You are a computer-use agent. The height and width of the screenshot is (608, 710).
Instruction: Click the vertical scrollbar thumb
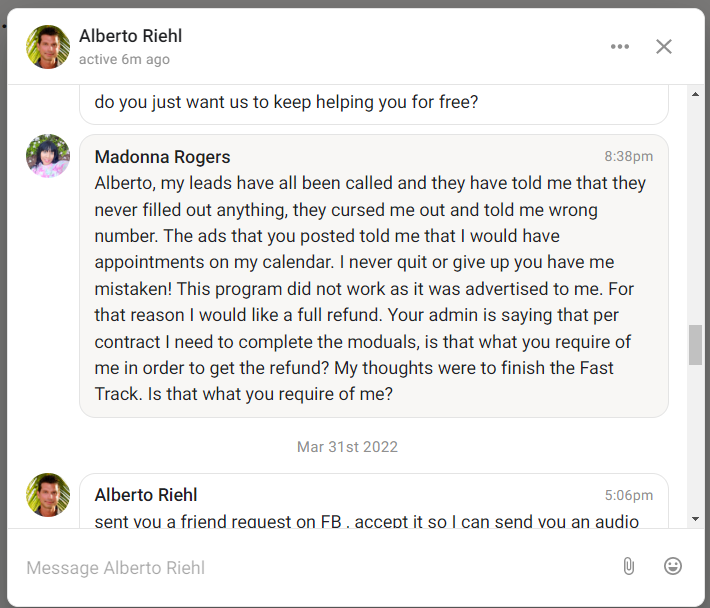pyautogui.click(x=696, y=345)
